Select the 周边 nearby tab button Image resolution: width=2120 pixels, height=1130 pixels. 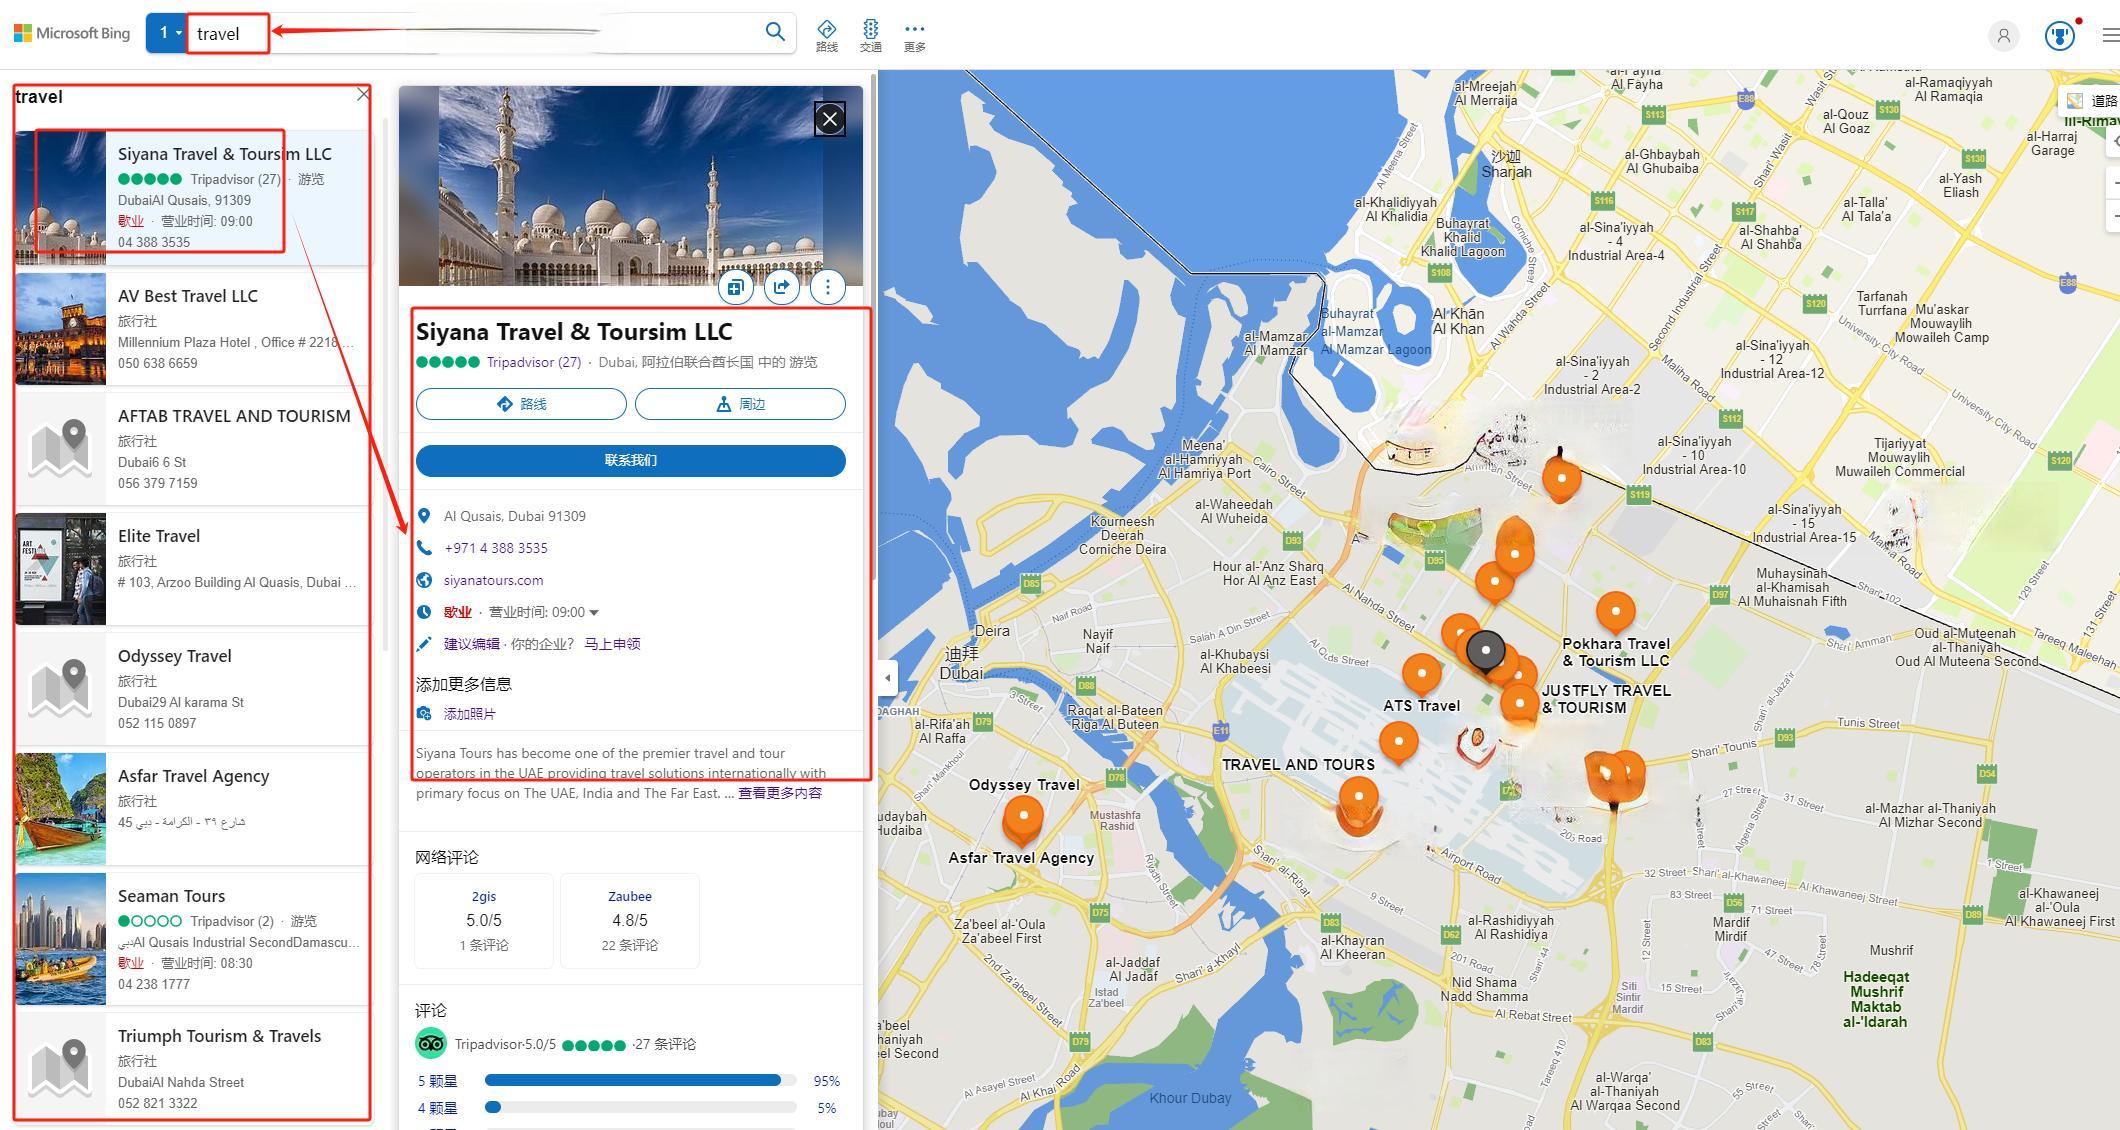740,404
